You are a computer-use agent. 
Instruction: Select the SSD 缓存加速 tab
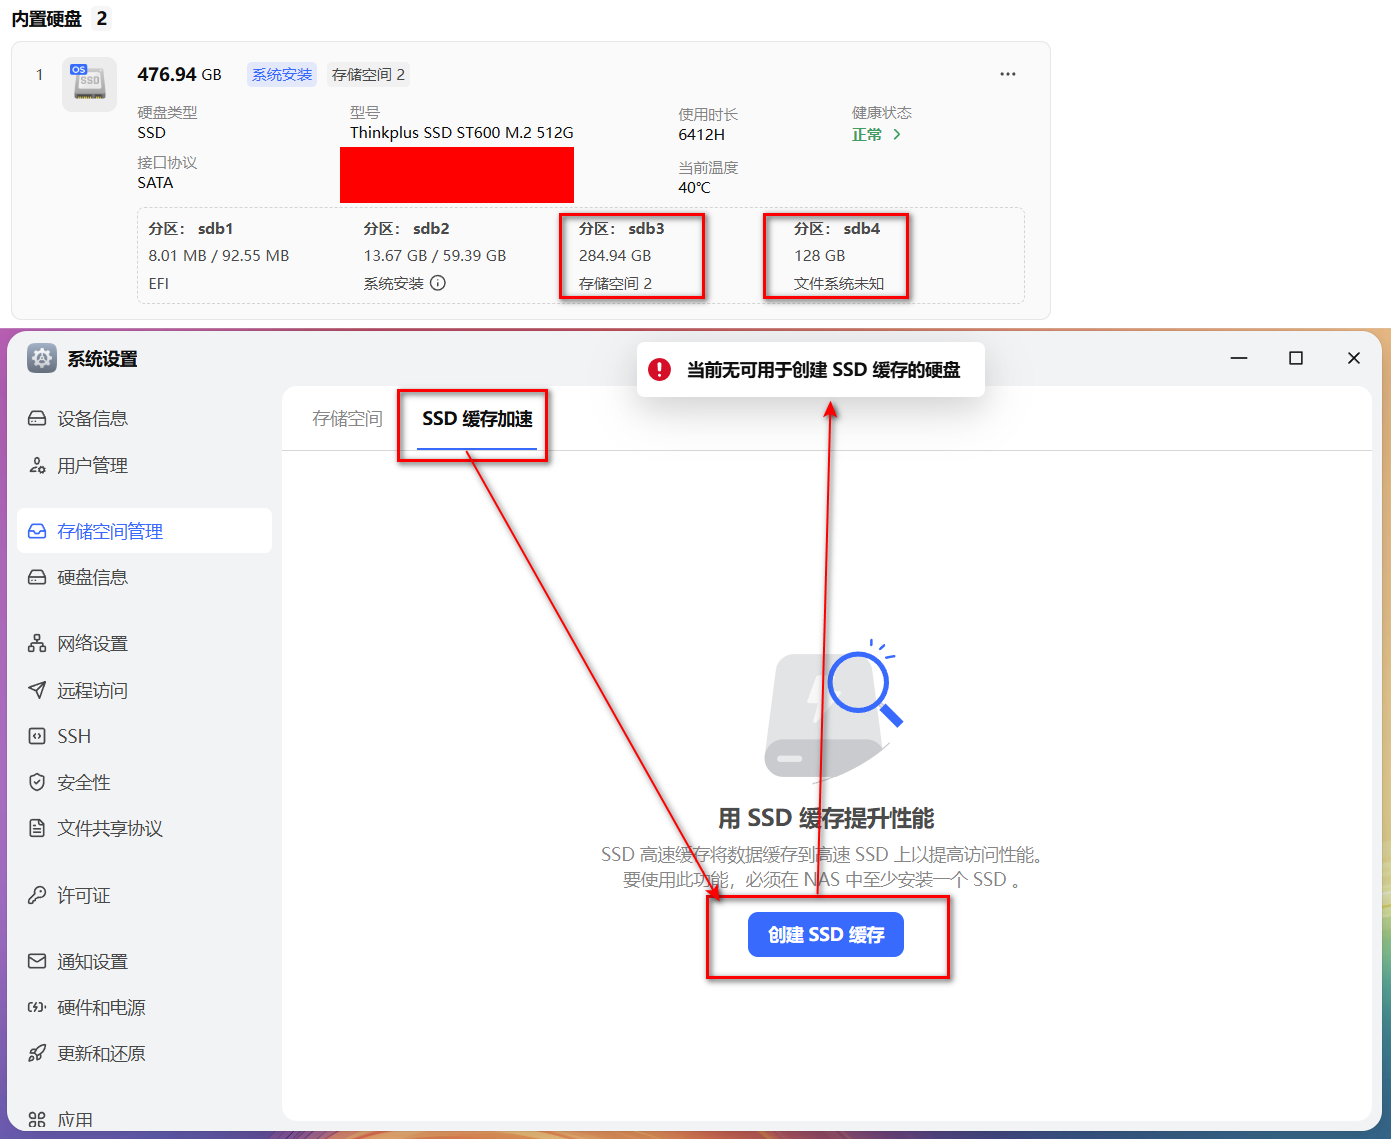(477, 419)
